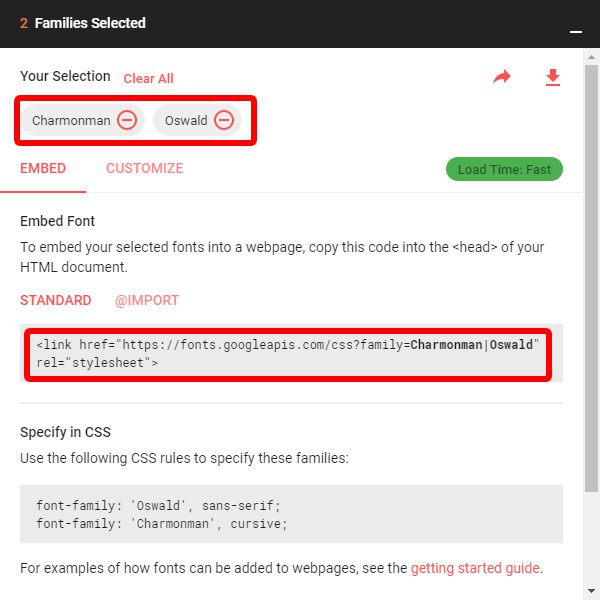Image resolution: width=600 pixels, height=600 pixels.
Task: Open the CUSTOMIZE tab
Action: point(145,169)
